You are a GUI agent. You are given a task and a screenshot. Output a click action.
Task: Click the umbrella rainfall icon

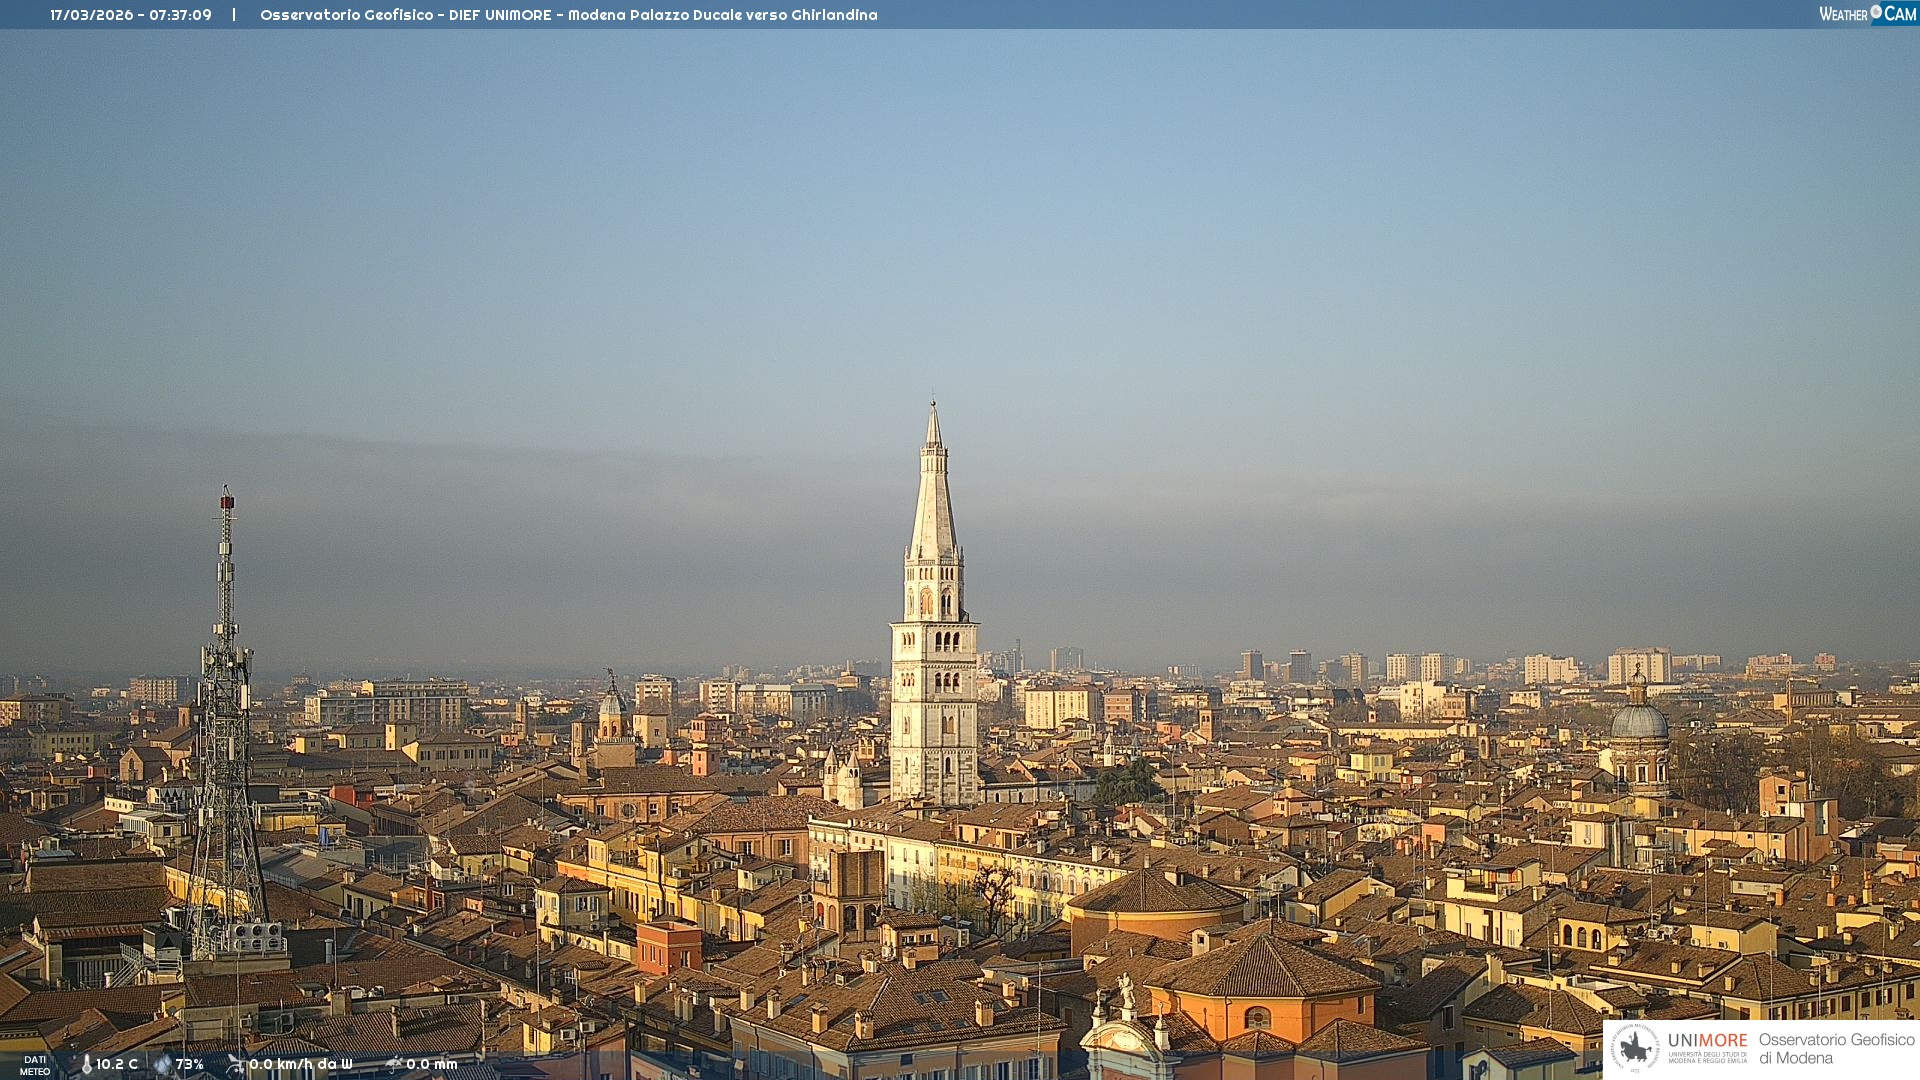394,1064
